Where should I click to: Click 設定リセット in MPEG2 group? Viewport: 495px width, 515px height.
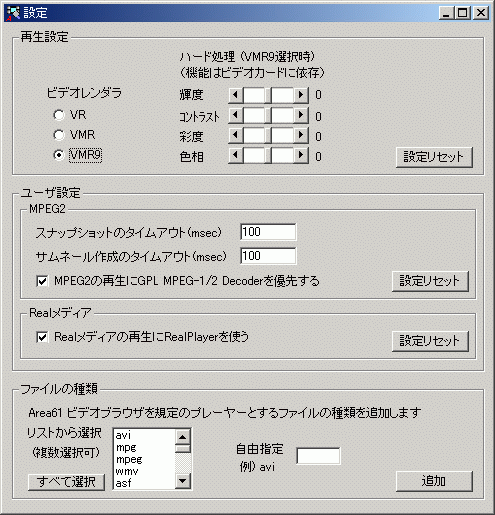tap(430, 281)
